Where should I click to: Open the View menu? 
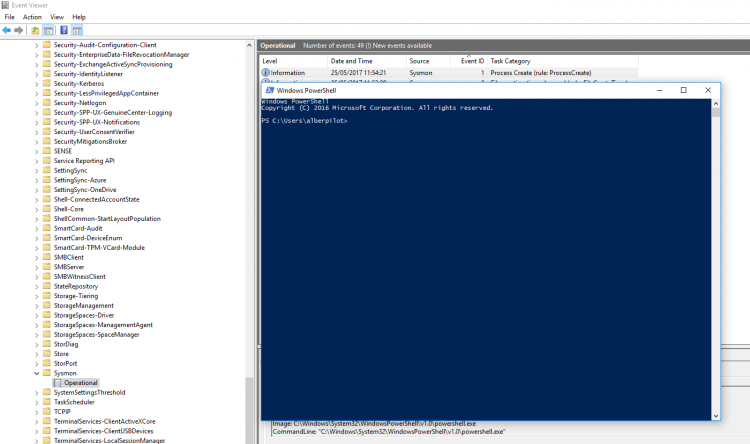point(57,17)
